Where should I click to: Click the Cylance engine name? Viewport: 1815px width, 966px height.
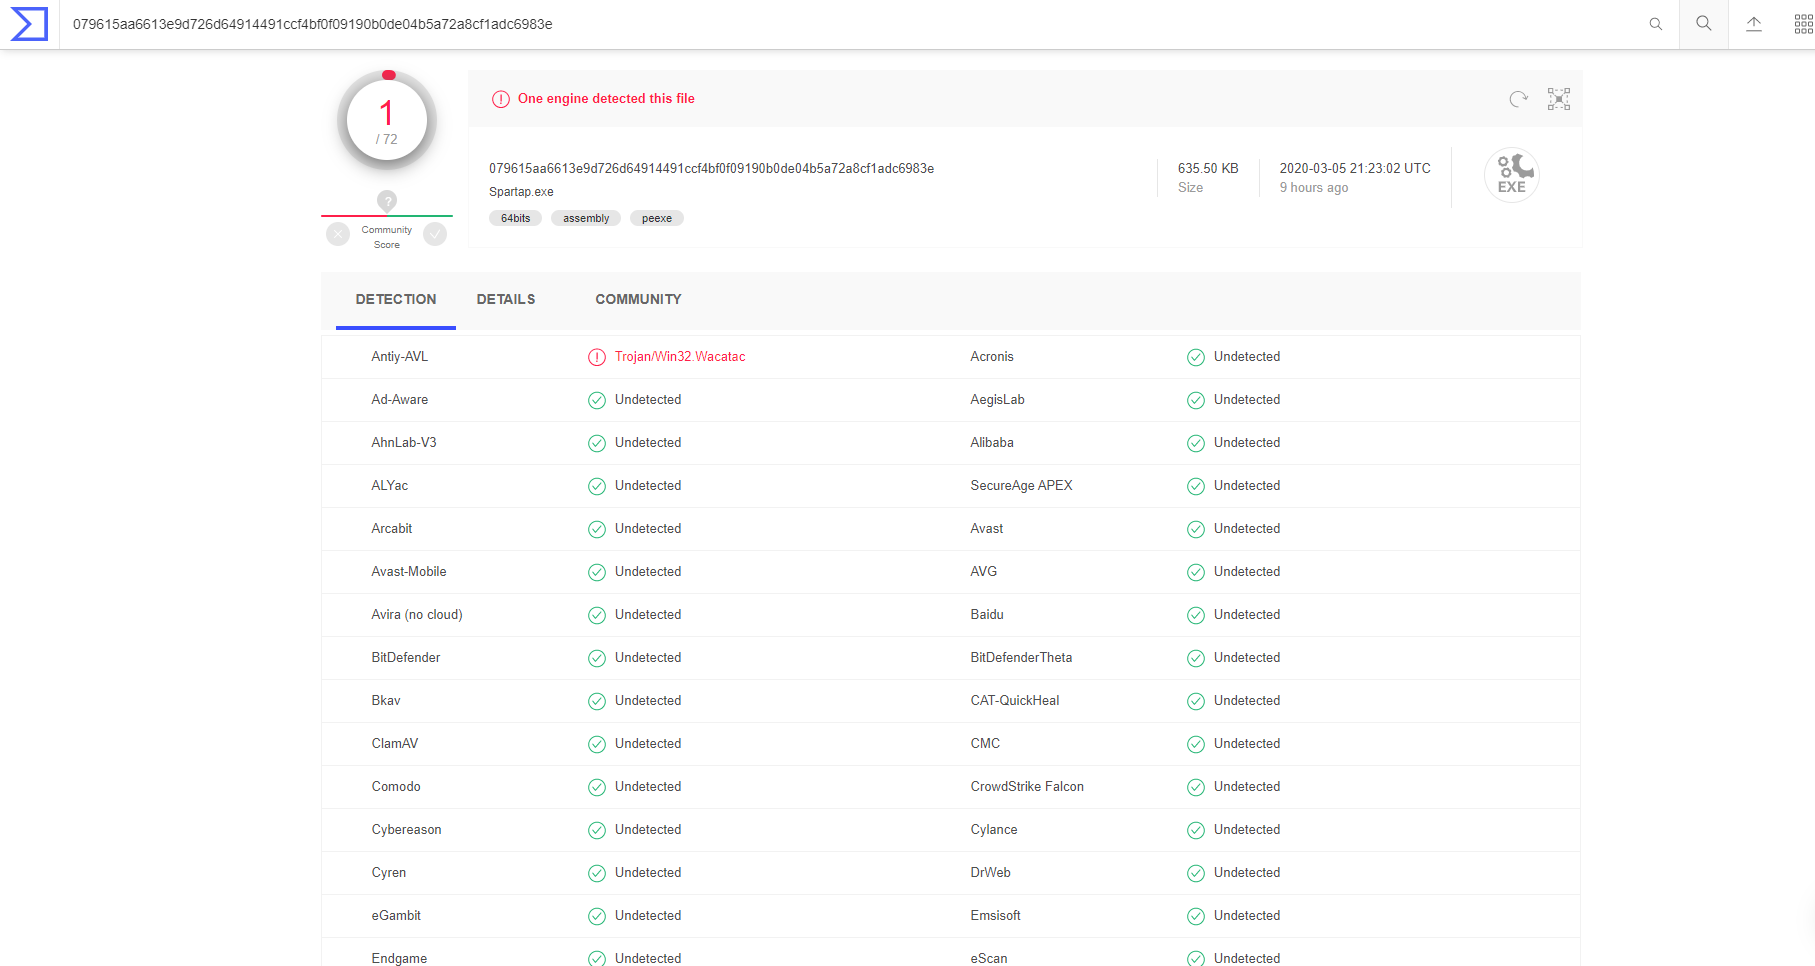[x=994, y=830]
